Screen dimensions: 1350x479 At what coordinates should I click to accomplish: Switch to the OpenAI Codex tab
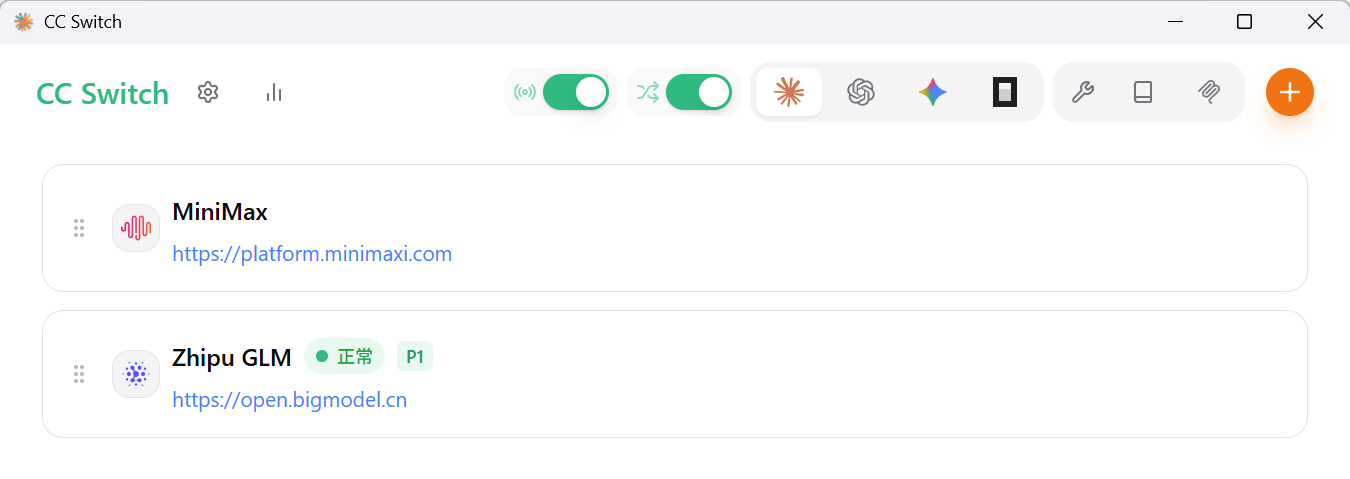[x=861, y=92]
